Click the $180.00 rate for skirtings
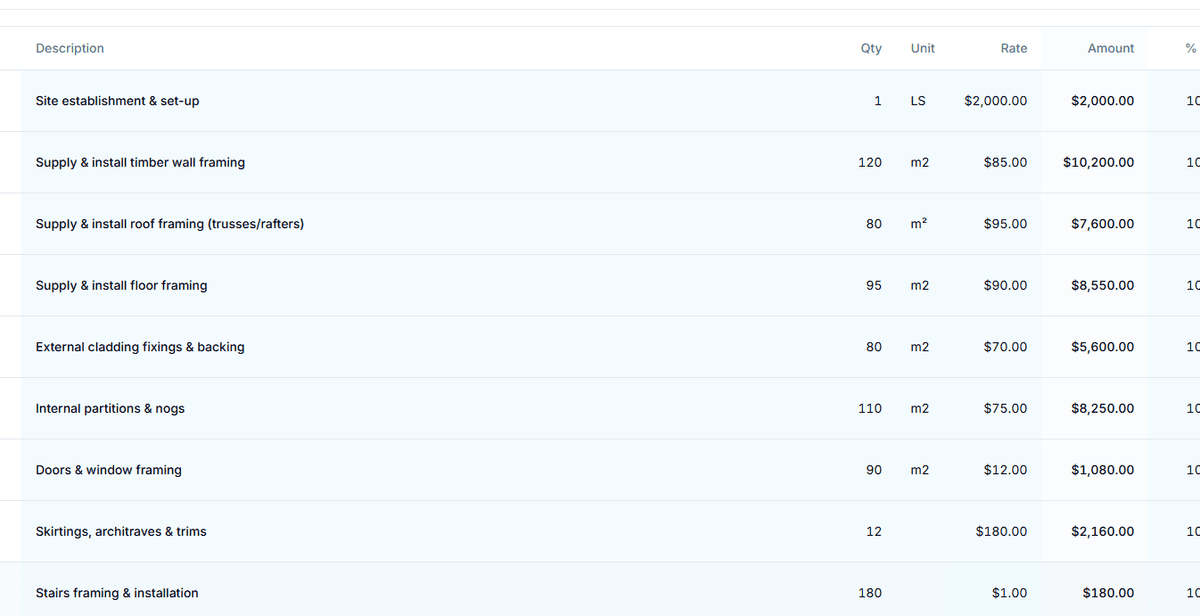This screenshot has height=616, width=1200. 1001,532
